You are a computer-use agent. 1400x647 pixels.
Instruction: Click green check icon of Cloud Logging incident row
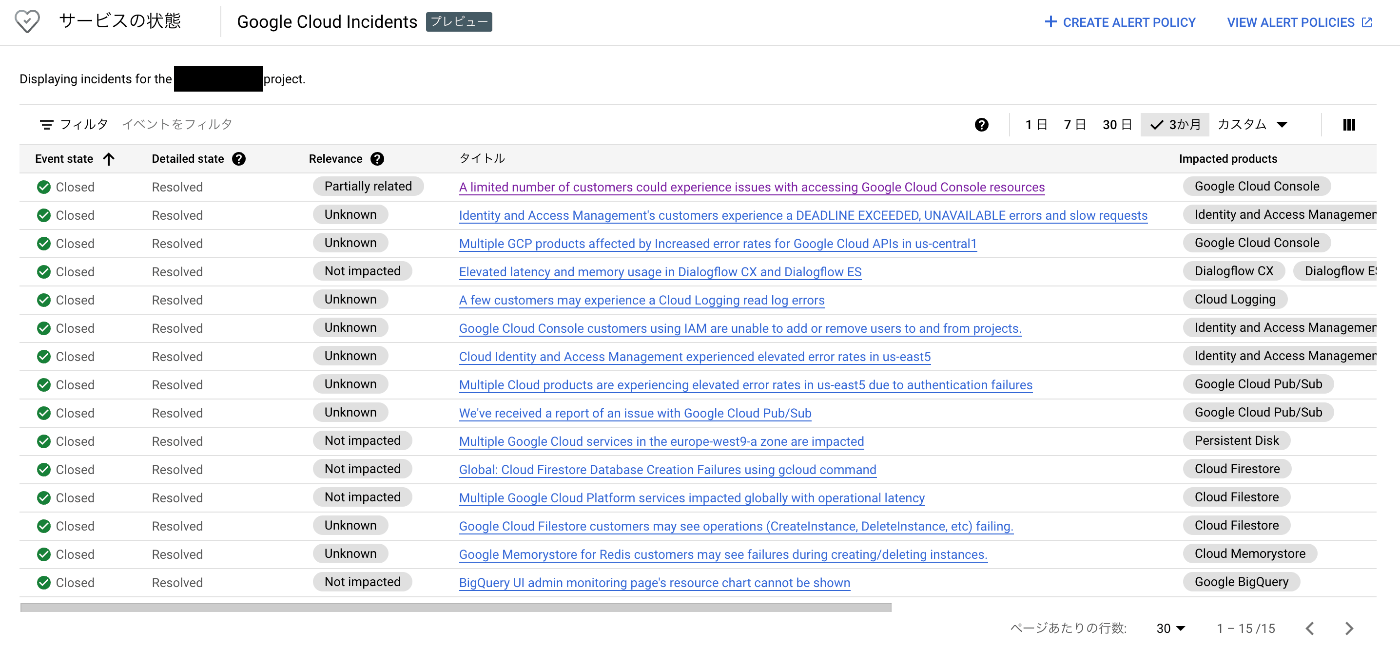tap(43, 300)
